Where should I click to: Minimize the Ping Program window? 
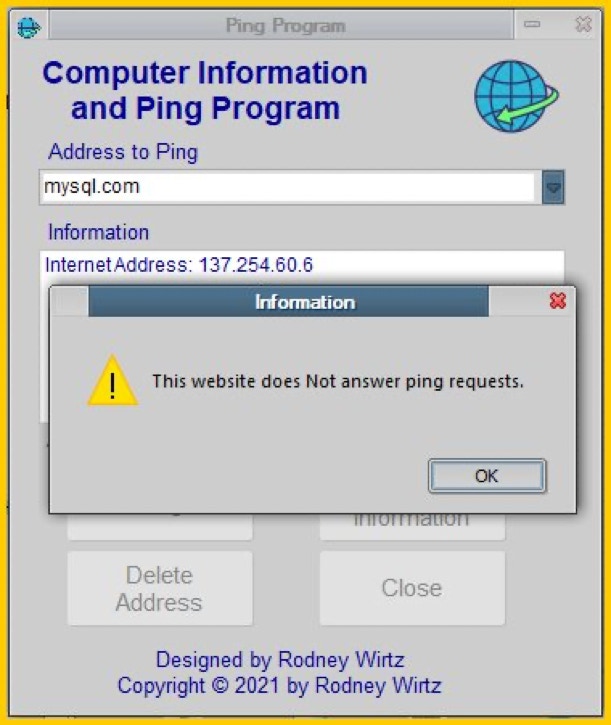(532, 24)
